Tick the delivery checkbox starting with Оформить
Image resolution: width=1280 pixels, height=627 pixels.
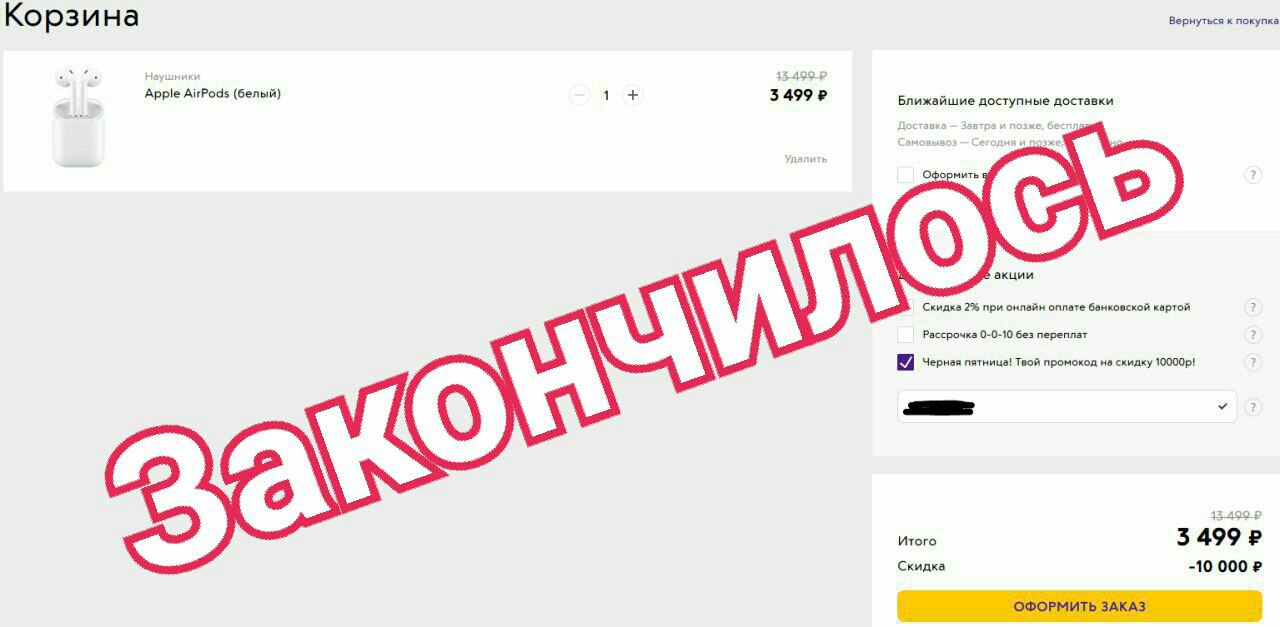click(x=906, y=175)
